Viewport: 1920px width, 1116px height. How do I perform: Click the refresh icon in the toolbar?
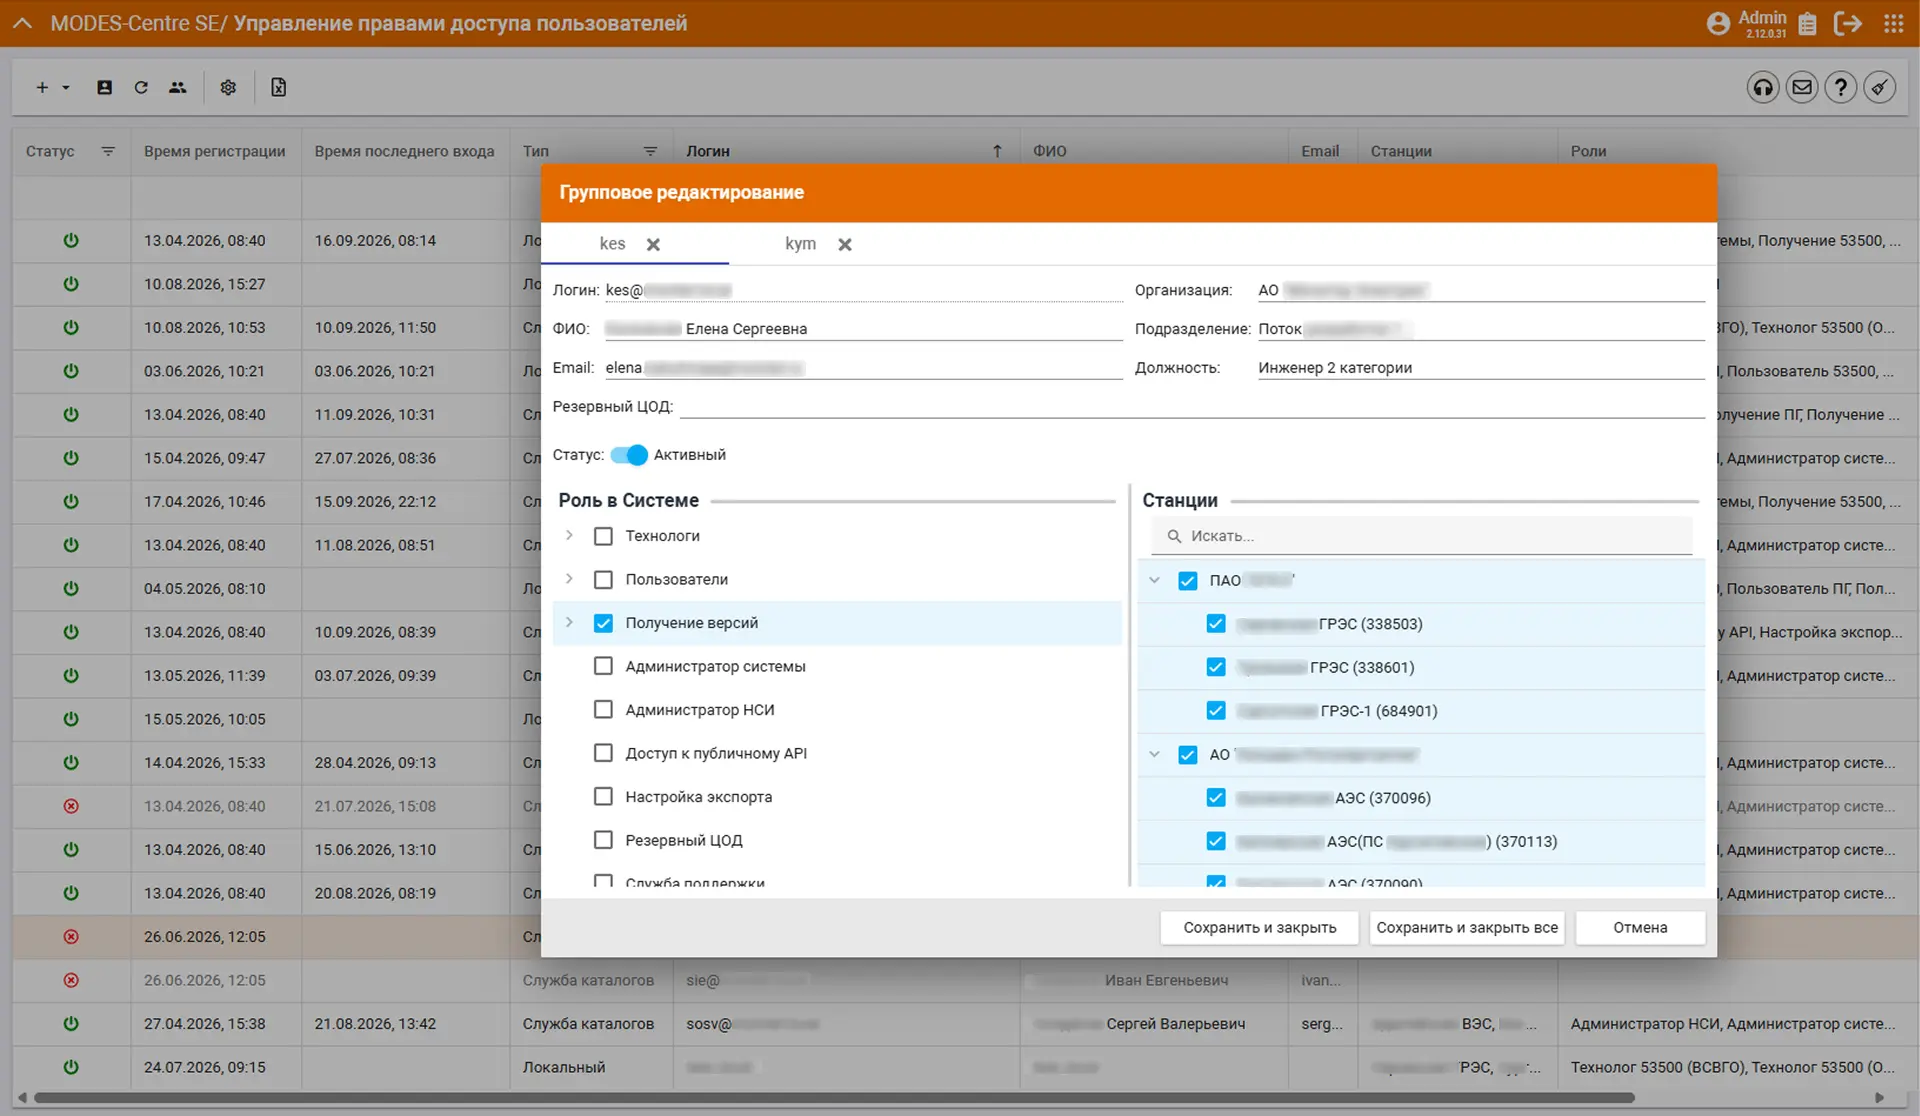pos(141,87)
